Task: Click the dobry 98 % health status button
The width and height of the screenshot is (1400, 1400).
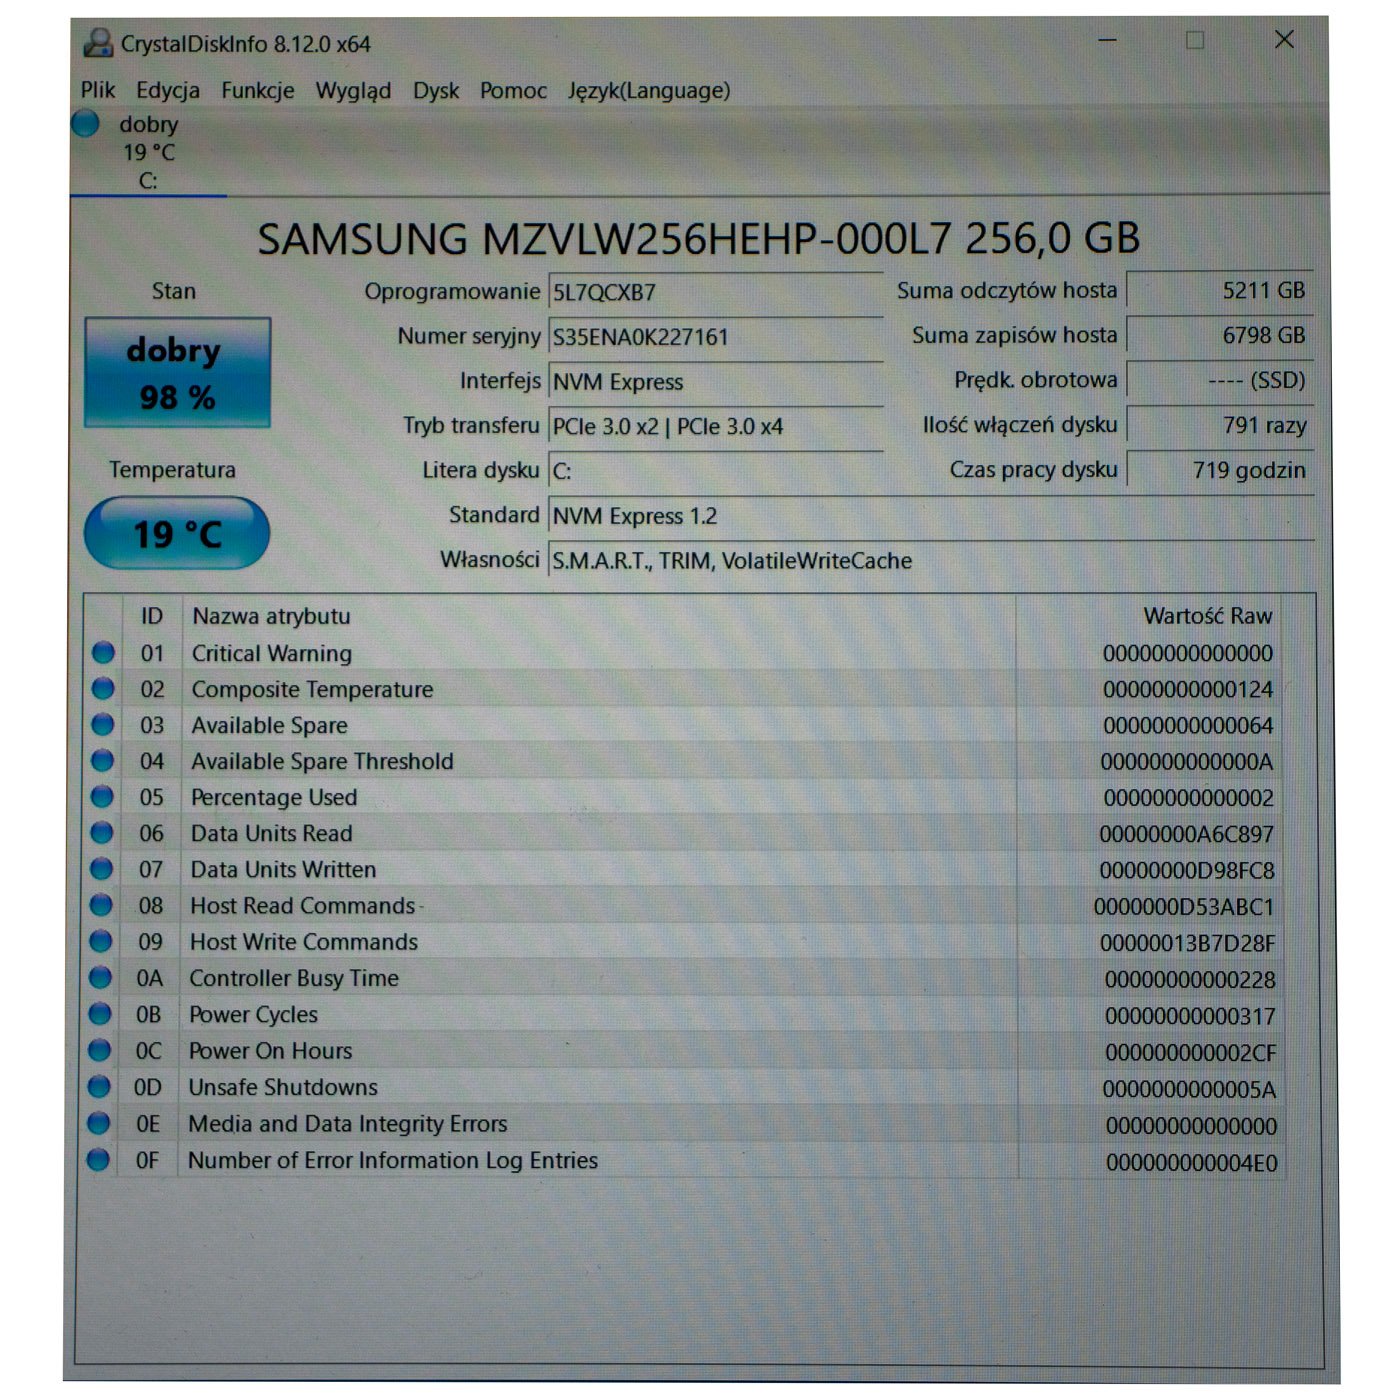Action: coord(177,373)
